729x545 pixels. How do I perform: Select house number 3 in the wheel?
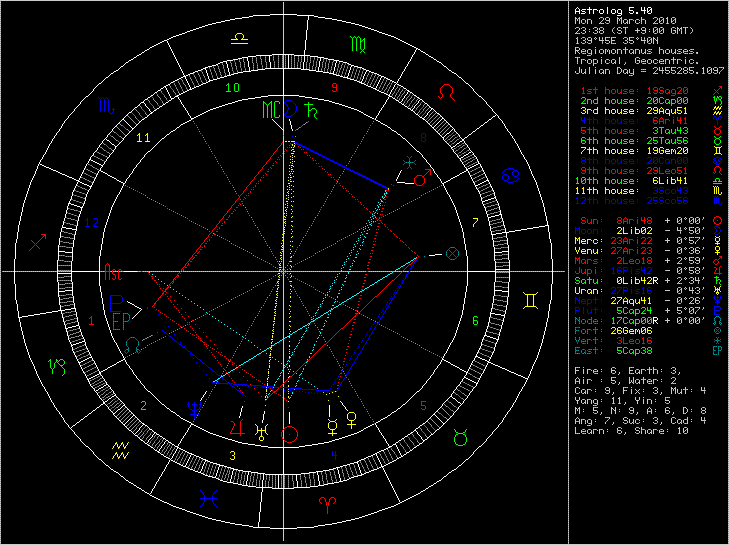[x=232, y=456]
